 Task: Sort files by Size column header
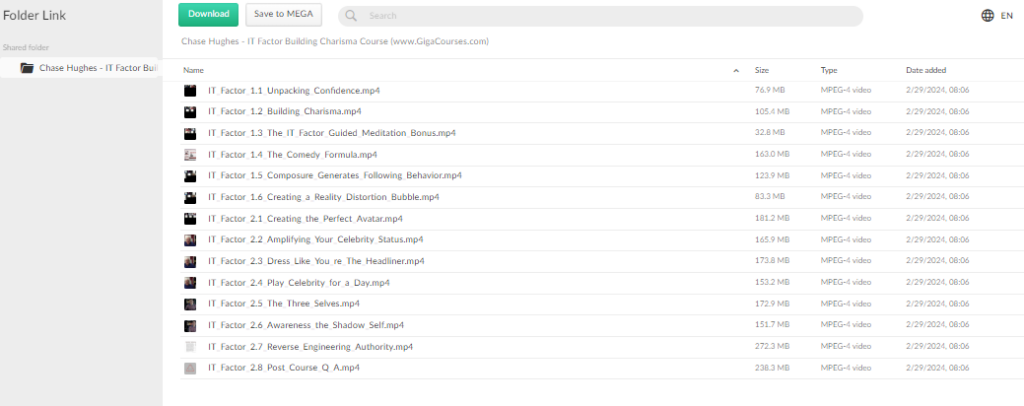[762, 71]
